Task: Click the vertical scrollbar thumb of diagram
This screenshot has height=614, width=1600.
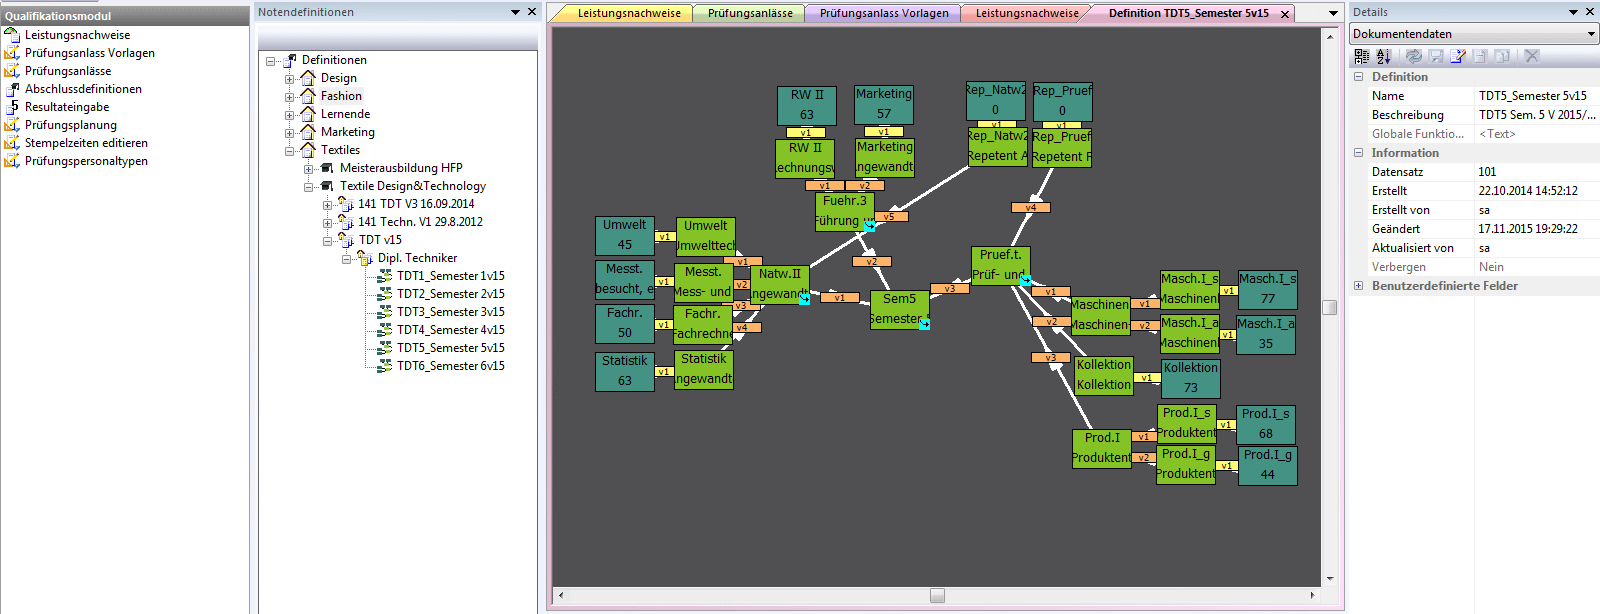Action: pyautogui.click(x=1329, y=307)
